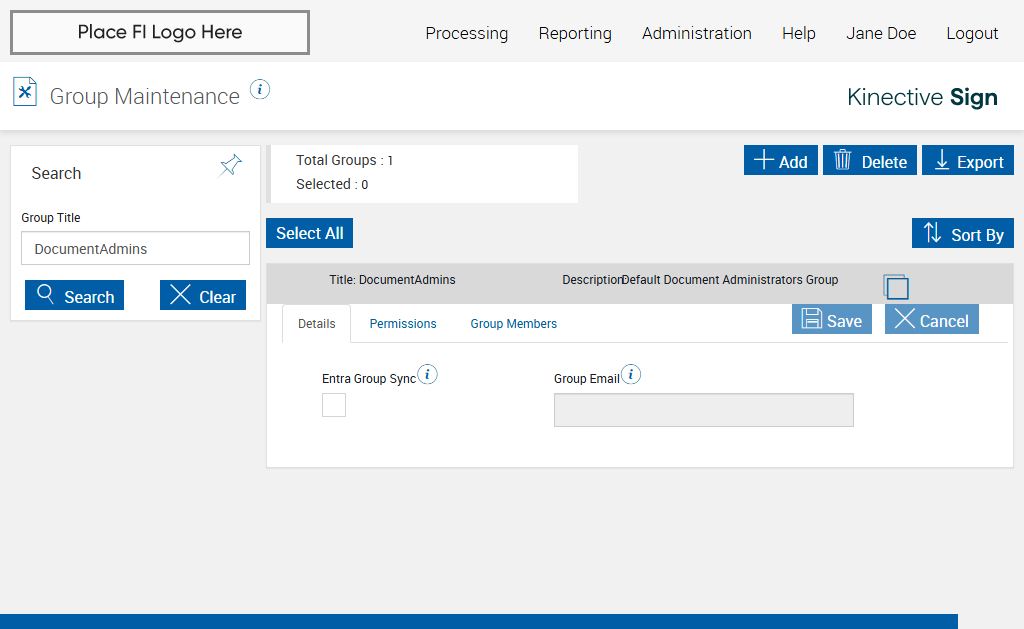Switch to the Permissions tab
Image resolution: width=1024 pixels, height=629 pixels.
click(x=403, y=324)
